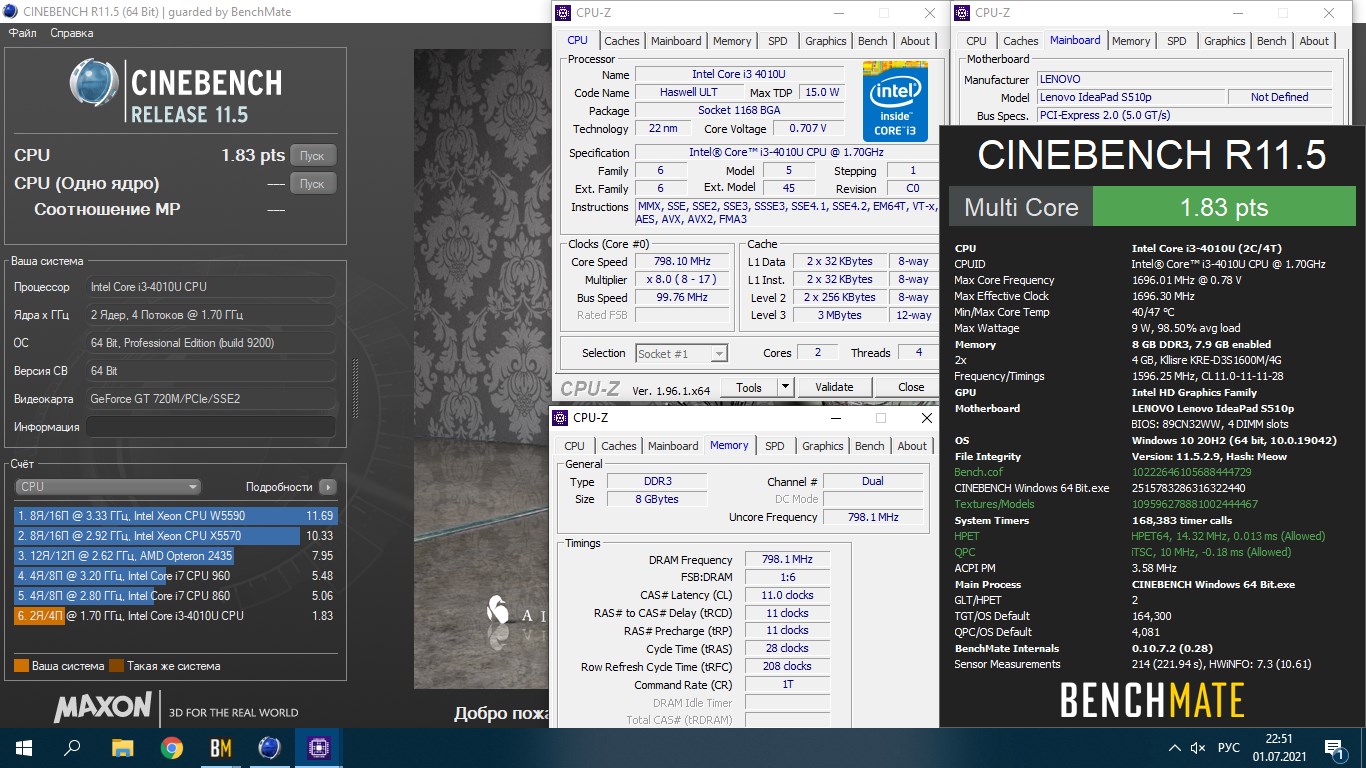Switch to BenchMate taskbar icon
Image resolution: width=1366 pixels, height=768 pixels.
coord(220,747)
